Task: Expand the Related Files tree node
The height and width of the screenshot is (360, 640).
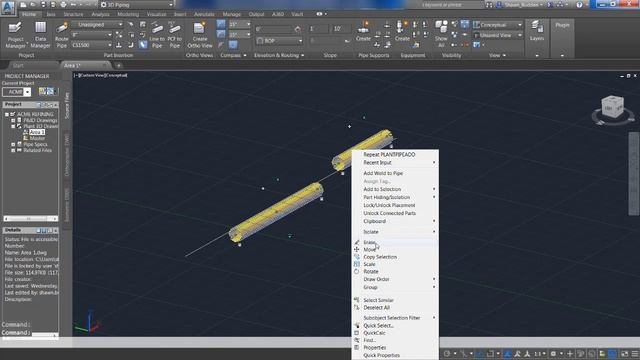Action: click(x=13, y=150)
